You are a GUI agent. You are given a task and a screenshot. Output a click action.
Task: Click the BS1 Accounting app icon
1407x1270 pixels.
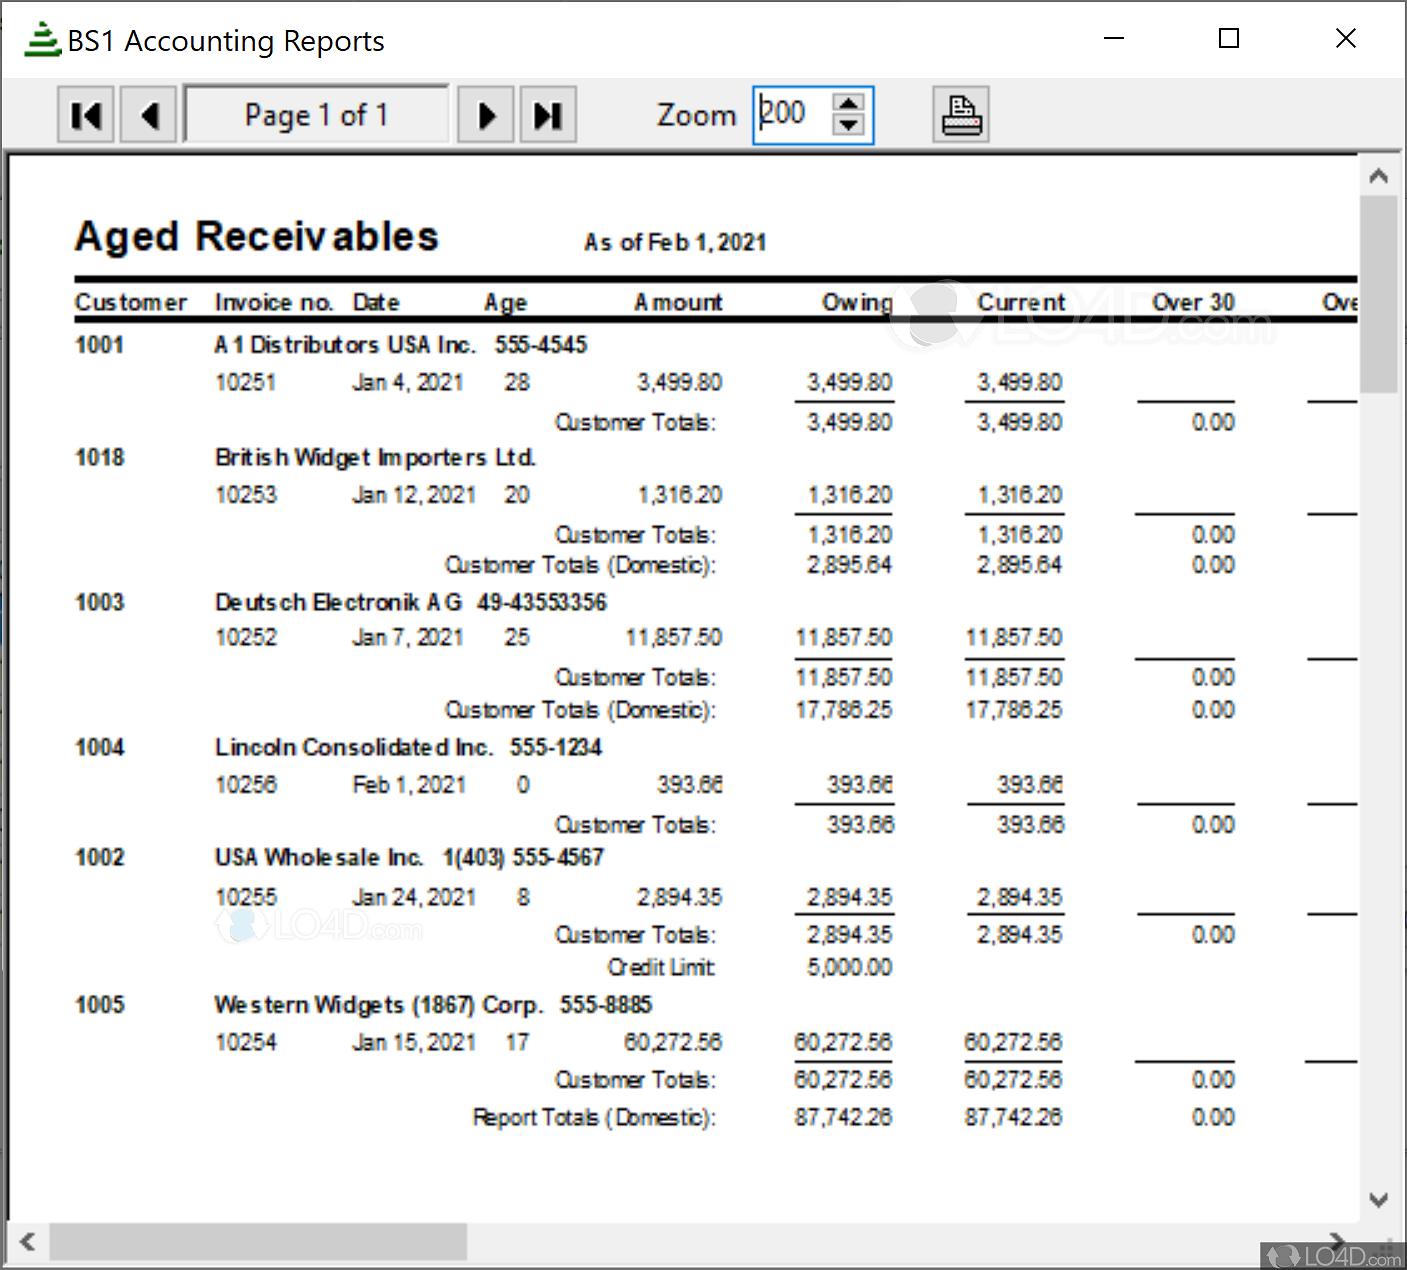click(x=42, y=40)
